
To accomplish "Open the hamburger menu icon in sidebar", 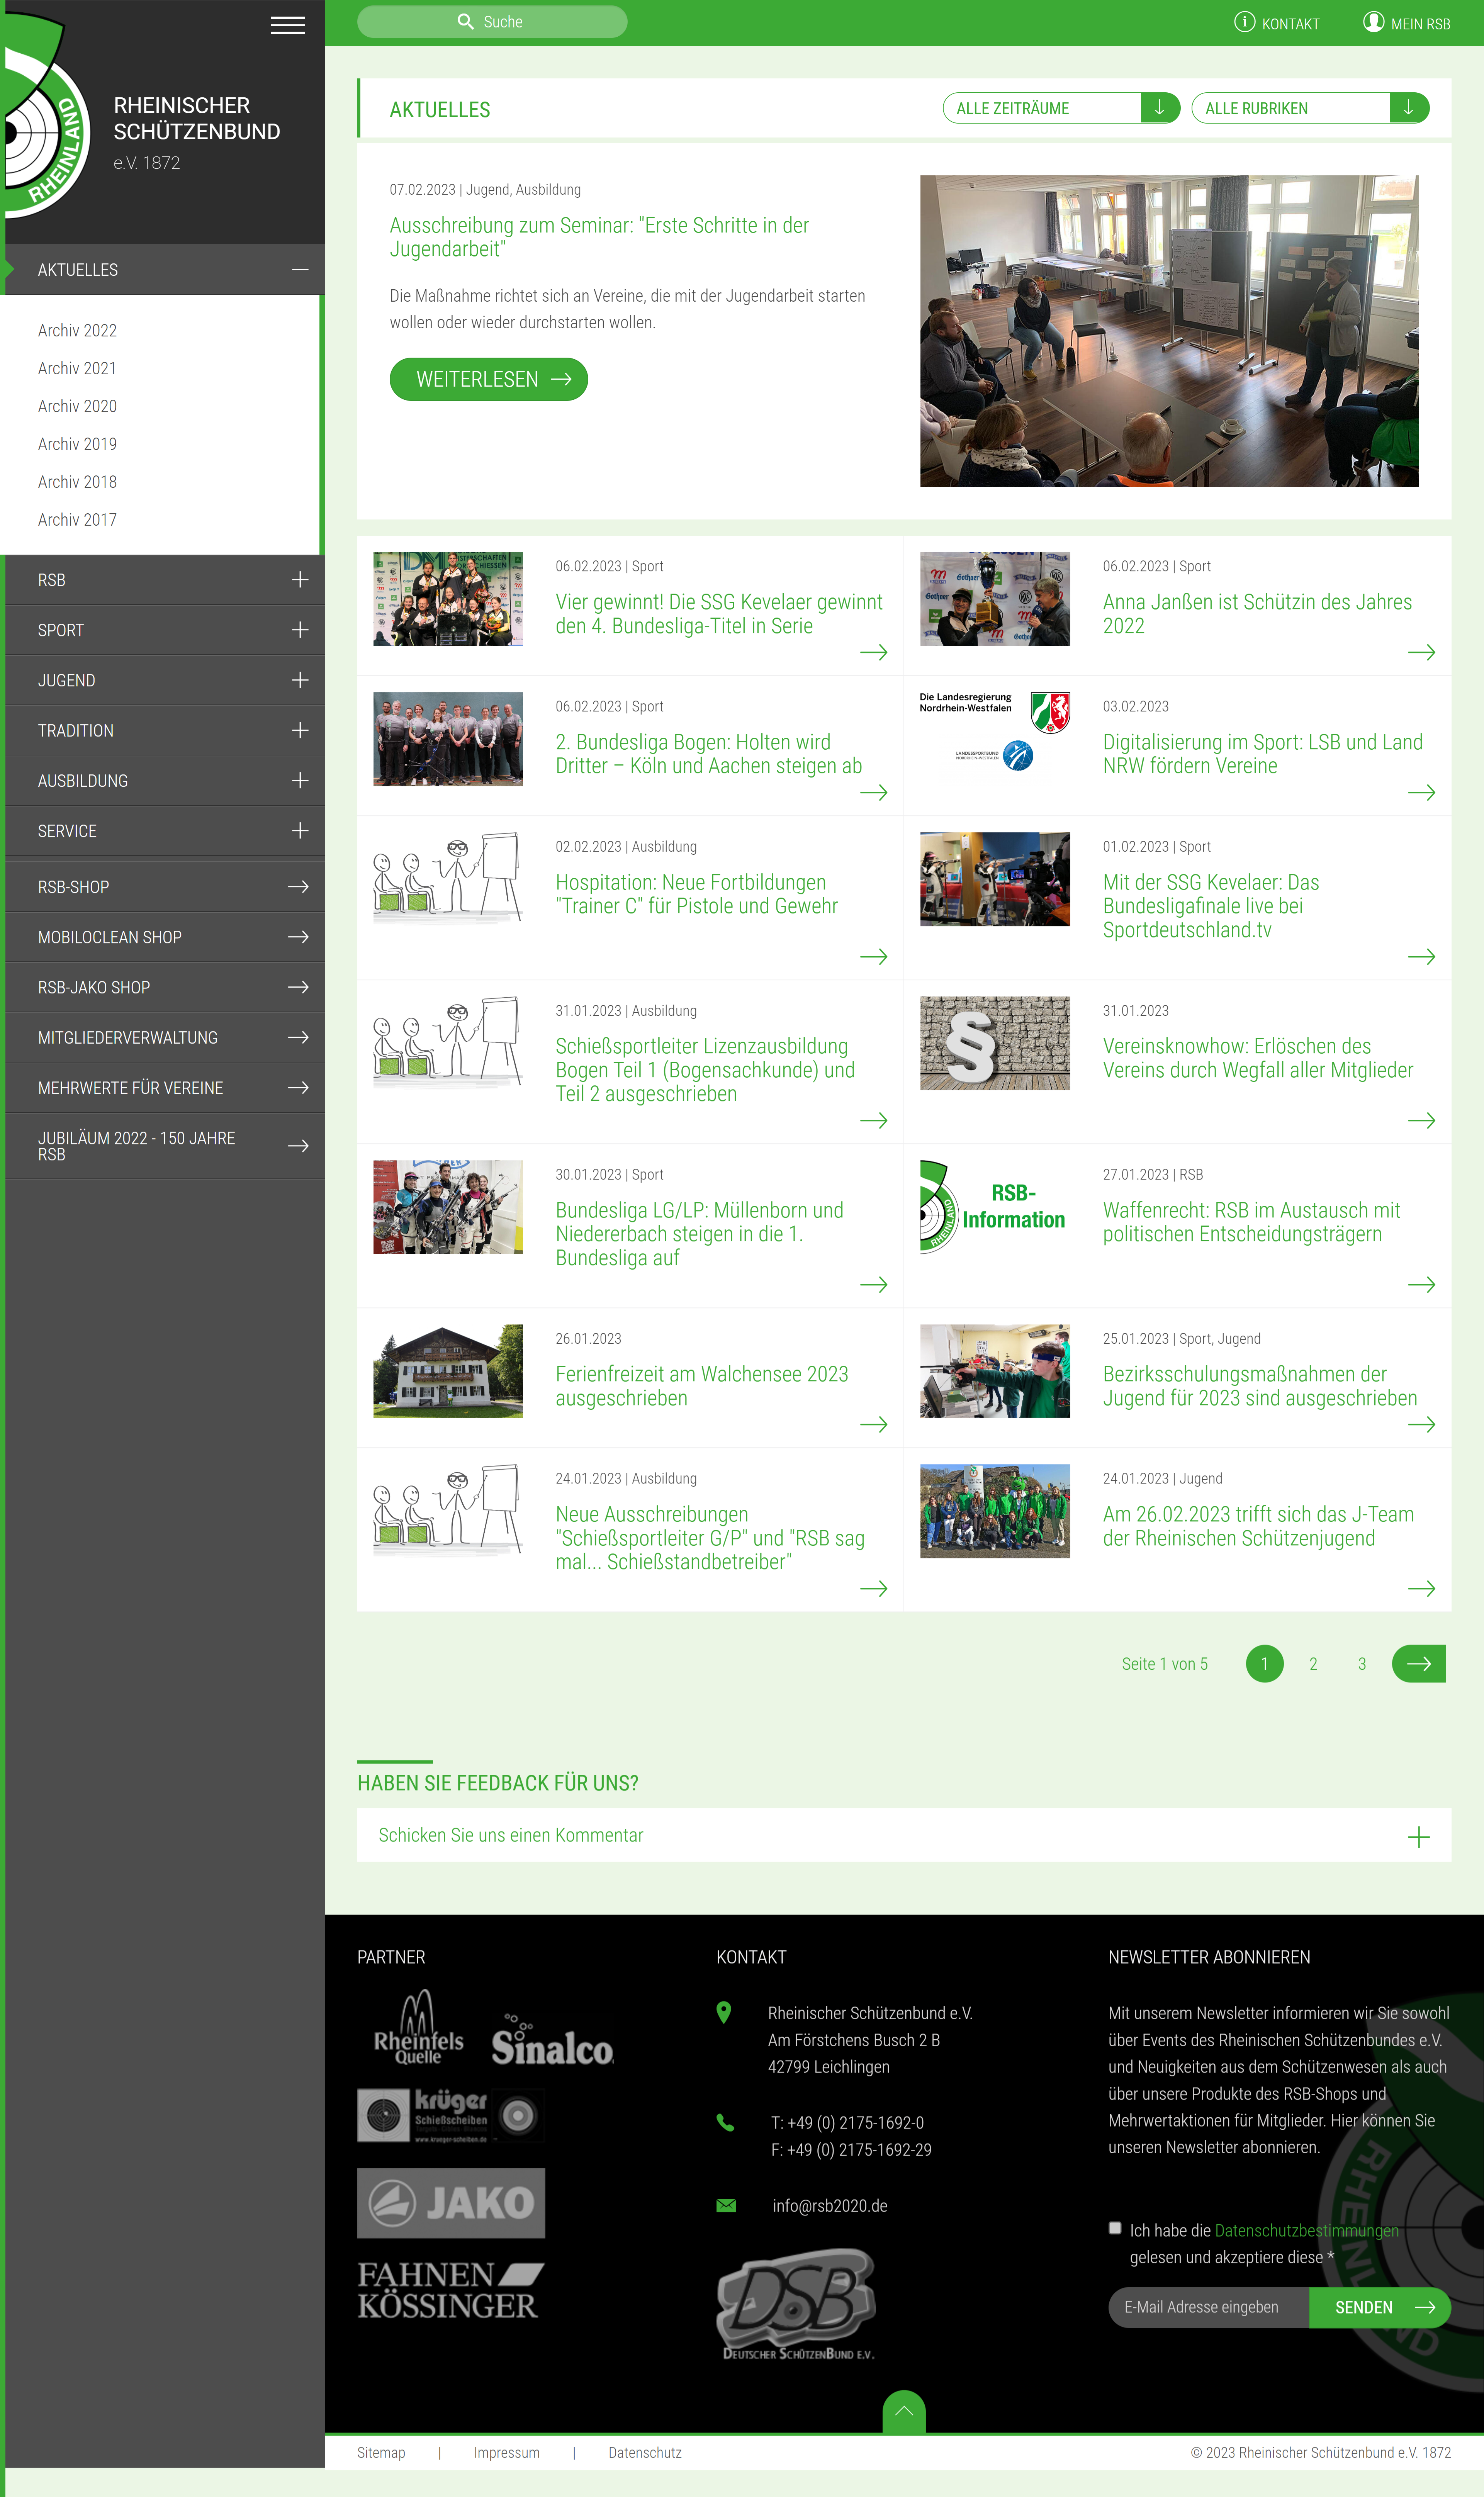I will pyautogui.click(x=288, y=25).
